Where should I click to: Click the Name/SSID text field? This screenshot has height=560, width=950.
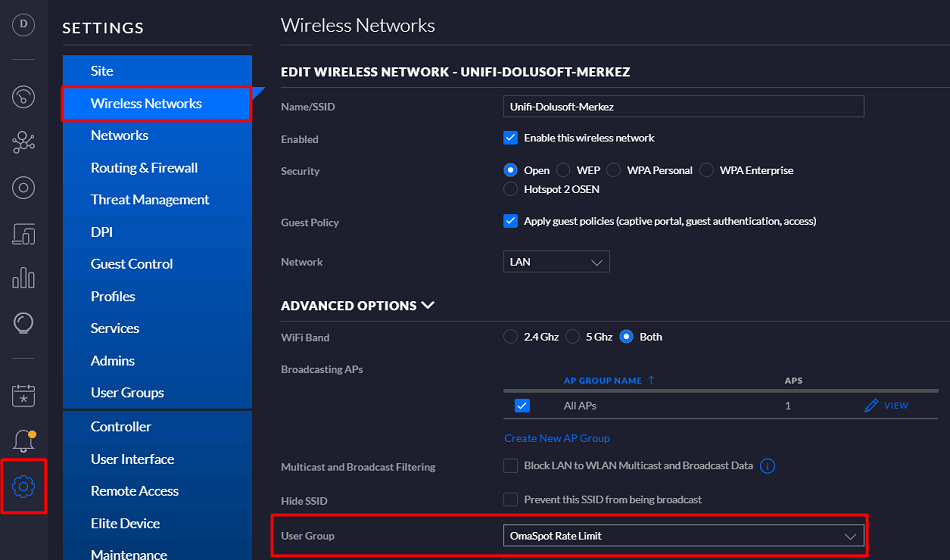tap(683, 107)
